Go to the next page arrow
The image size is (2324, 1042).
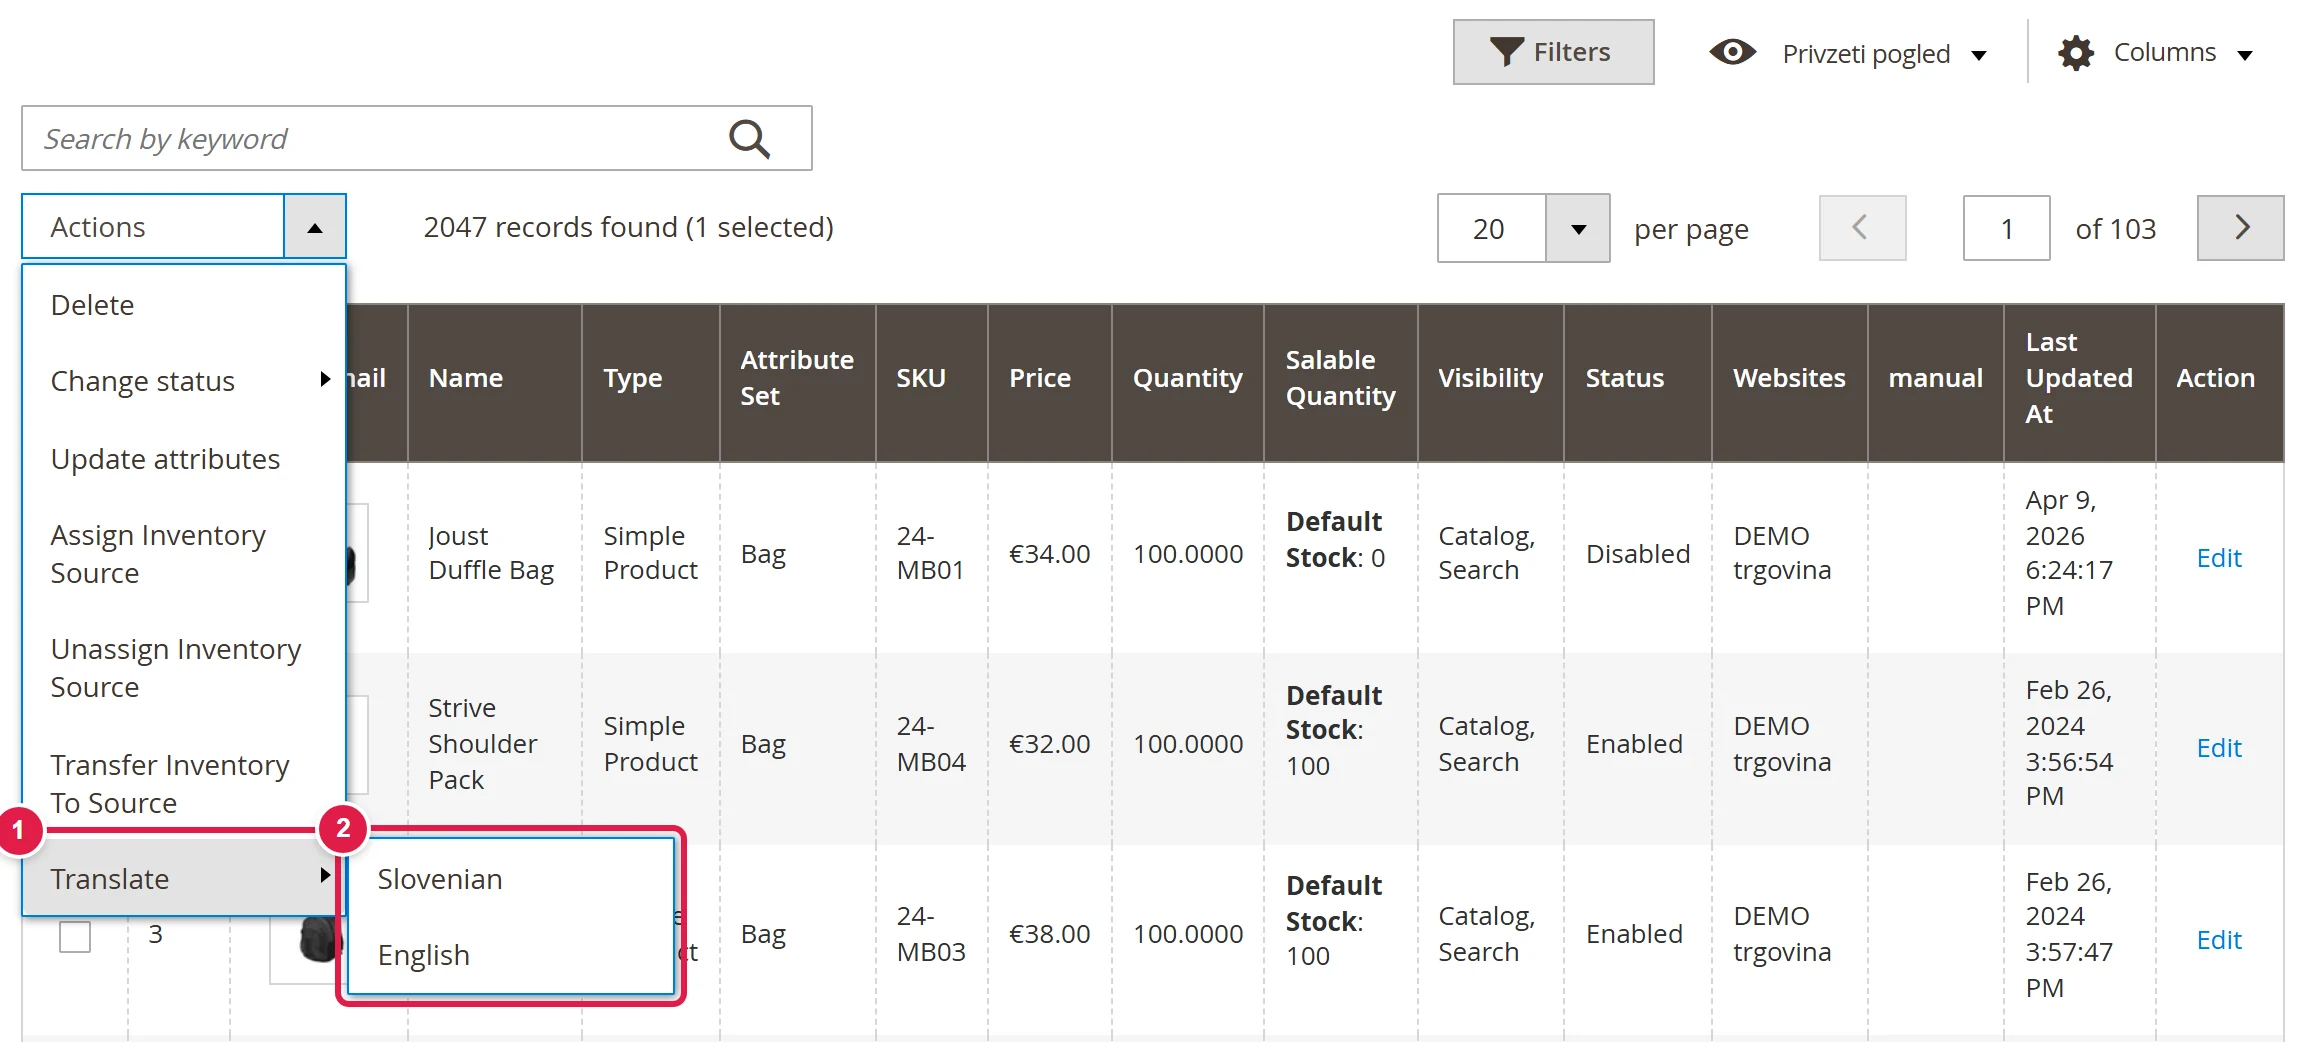2240,228
